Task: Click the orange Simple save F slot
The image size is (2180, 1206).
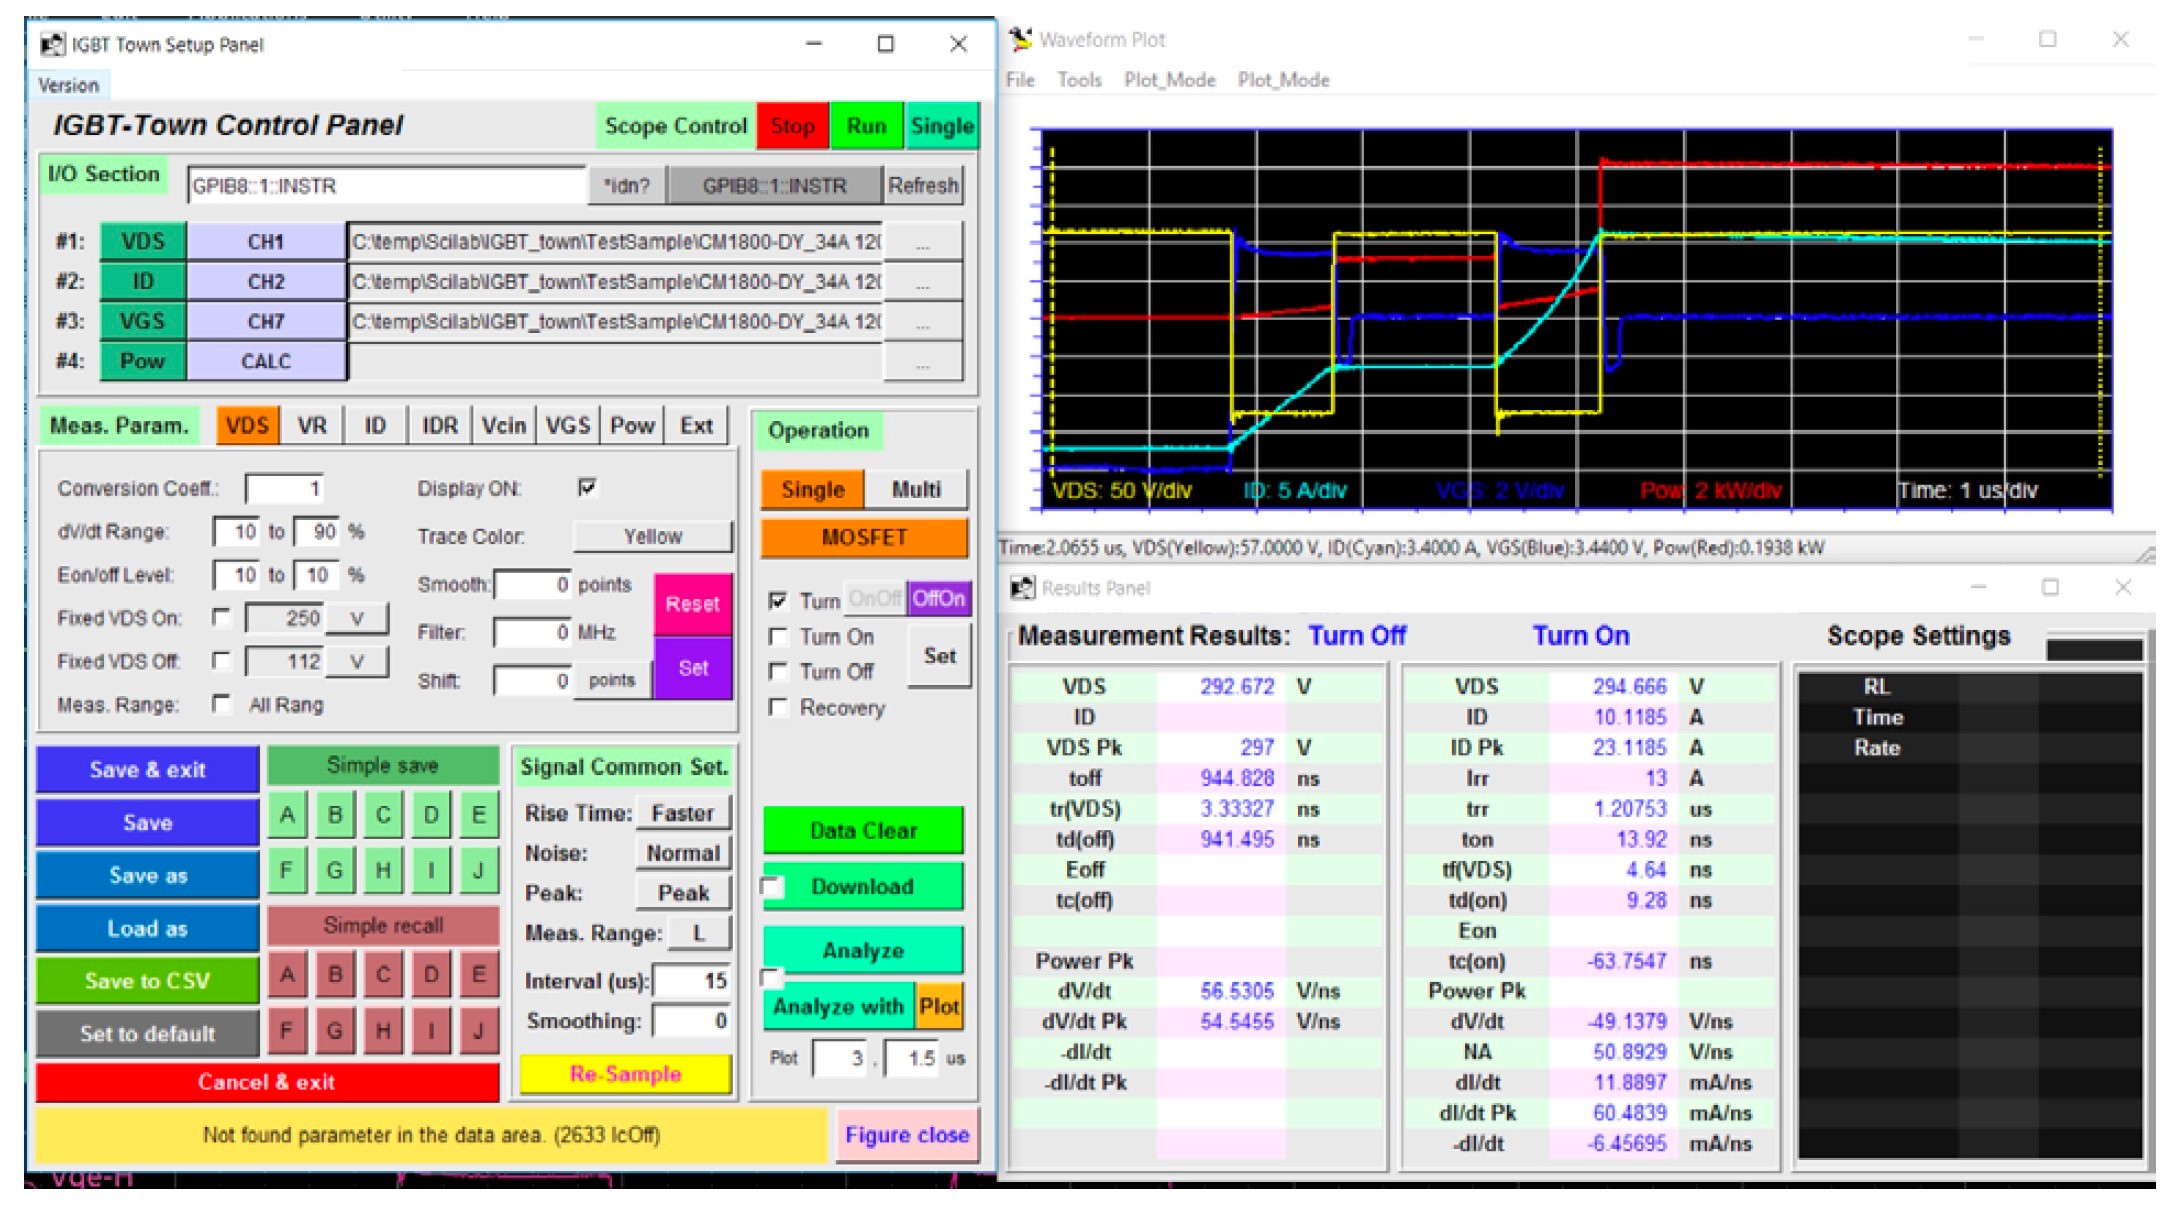Action: click(287, 870)
